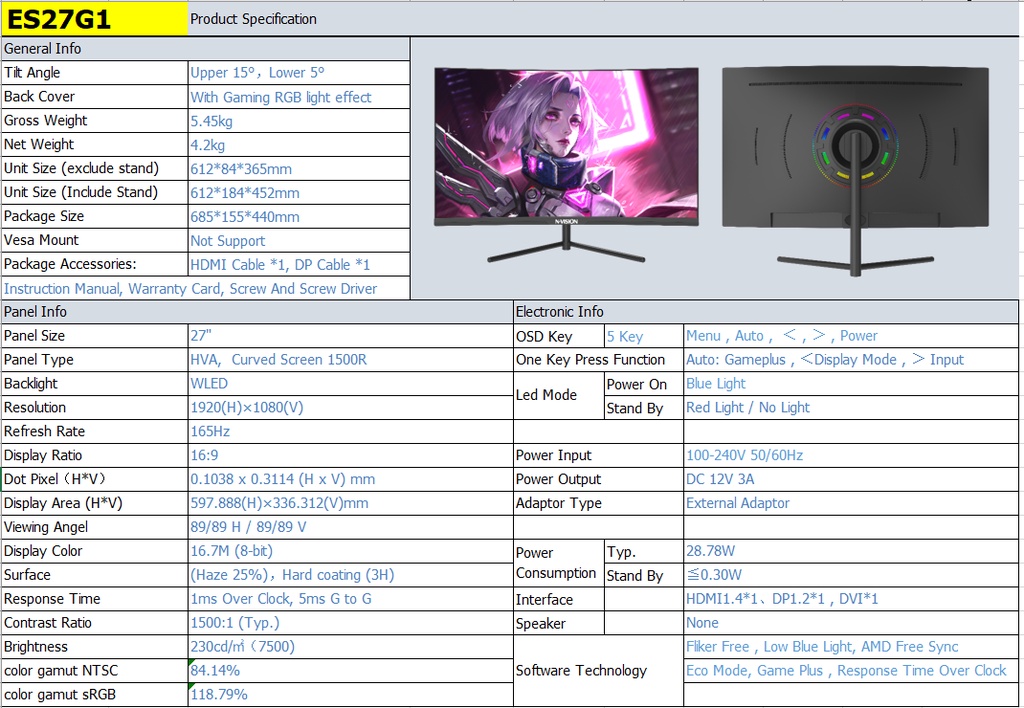Click the Brightness value 230cd/㎡
The image size is (1024, 708).
(351, 647)
